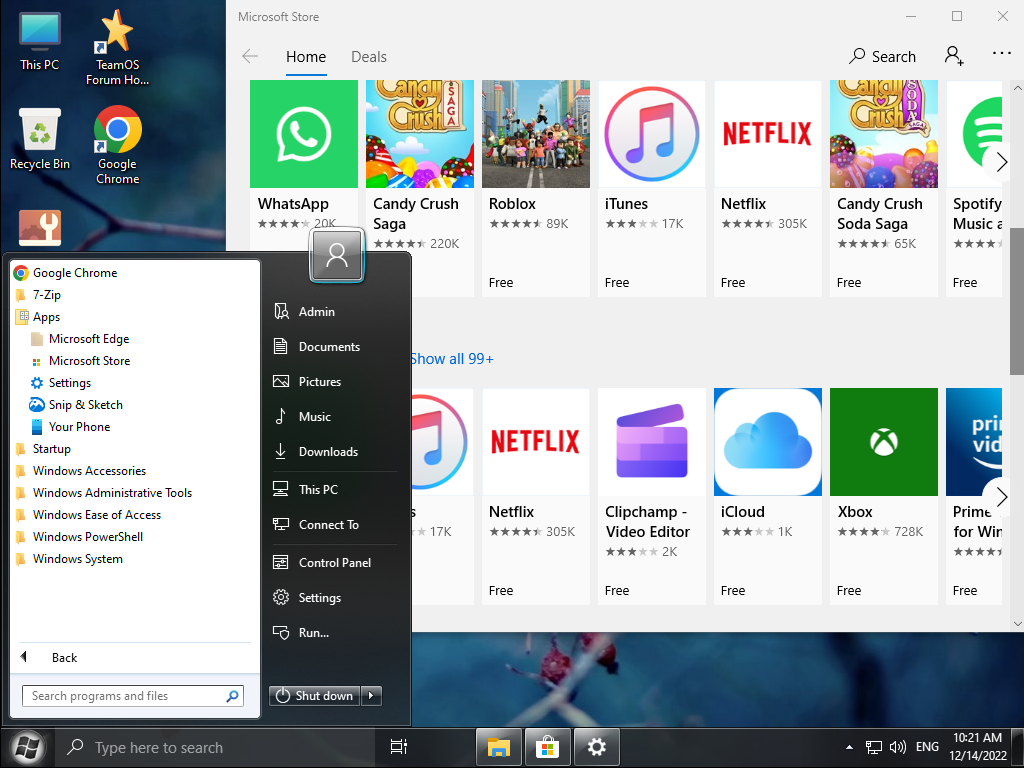Select the Roblox app thumbnail
This screenshot has width=1024, height=768.
[x=535, y=135]
